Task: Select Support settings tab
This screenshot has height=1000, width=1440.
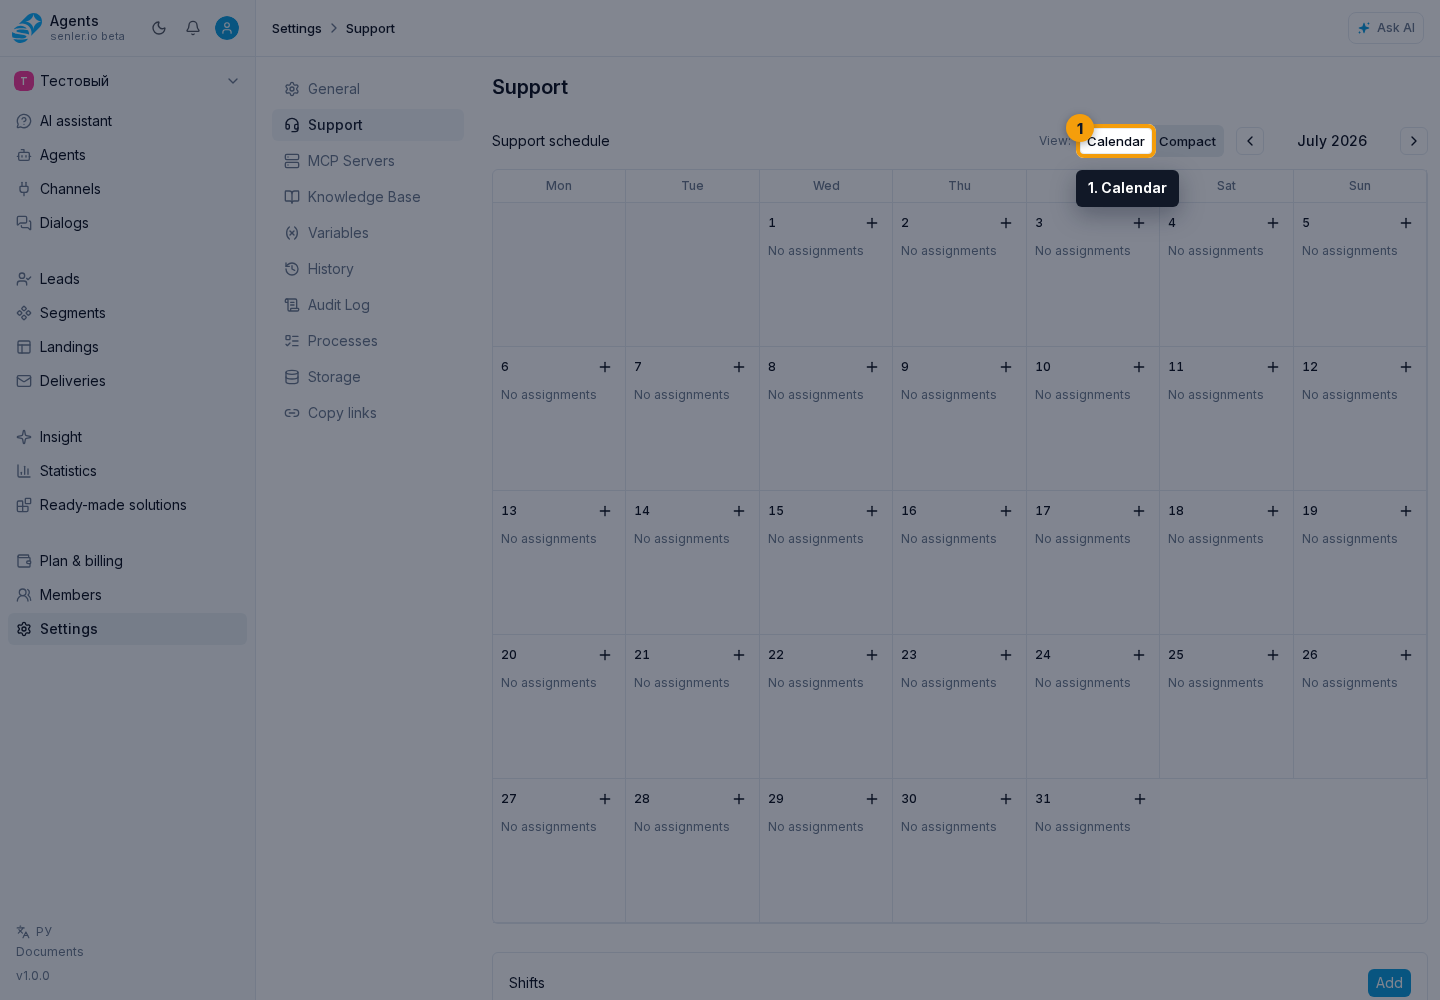Action: pos(368,125)
